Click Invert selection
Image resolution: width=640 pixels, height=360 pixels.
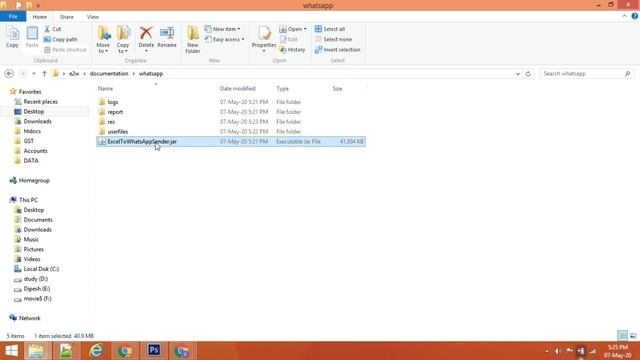coord(338,49)
